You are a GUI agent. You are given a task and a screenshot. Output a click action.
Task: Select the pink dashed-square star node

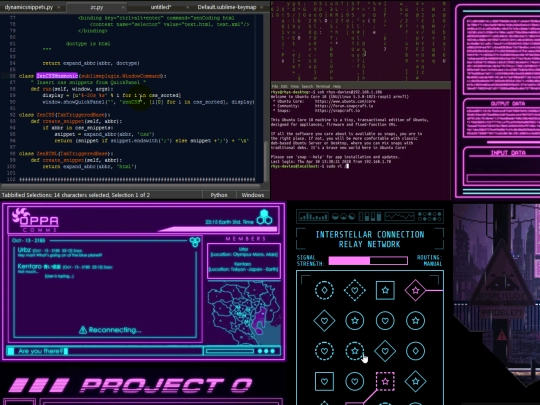pos(385,381)
